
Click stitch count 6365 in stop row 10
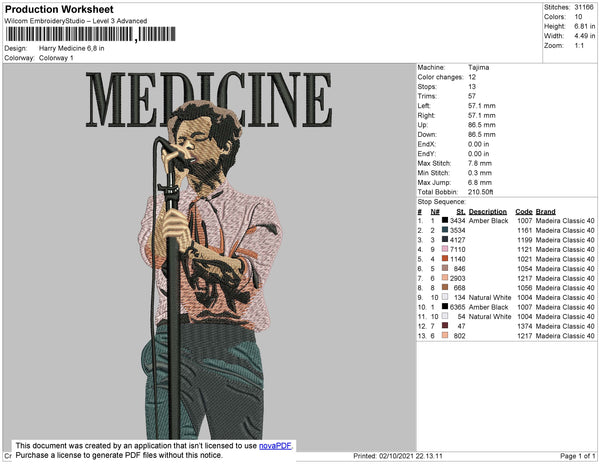click(x=458, y=307)
